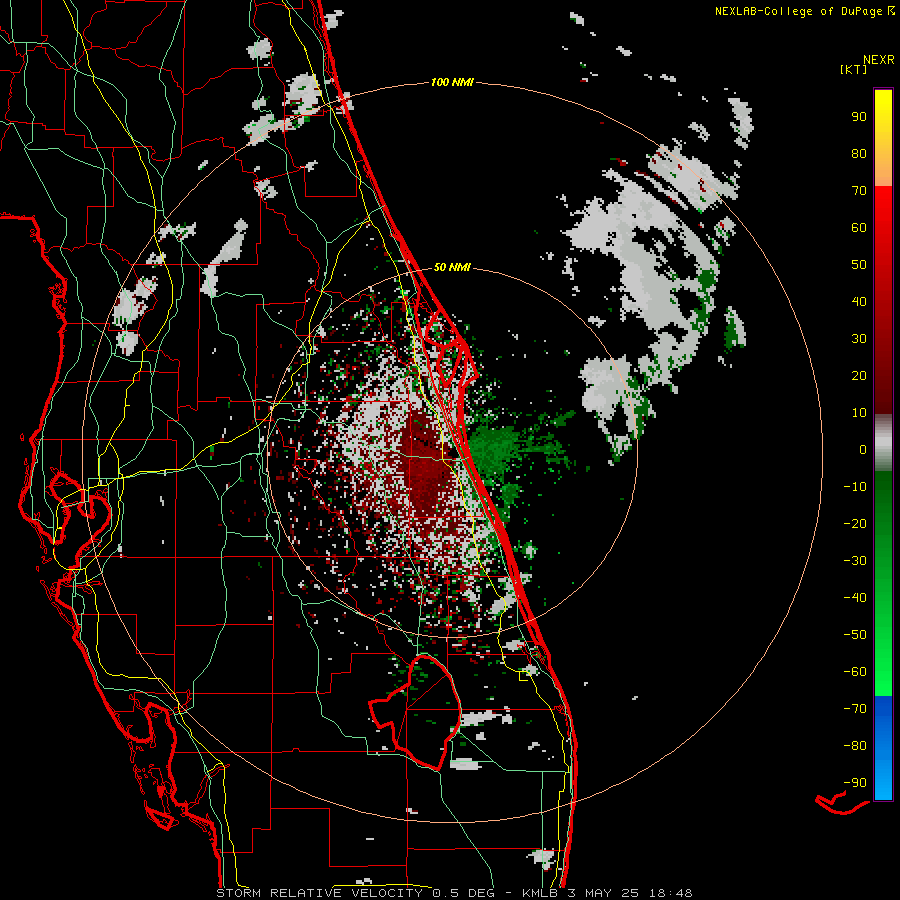The height and width of the screenshot is (900, 900).
Task: Click the 40 knot scale label
Action: 859,301
